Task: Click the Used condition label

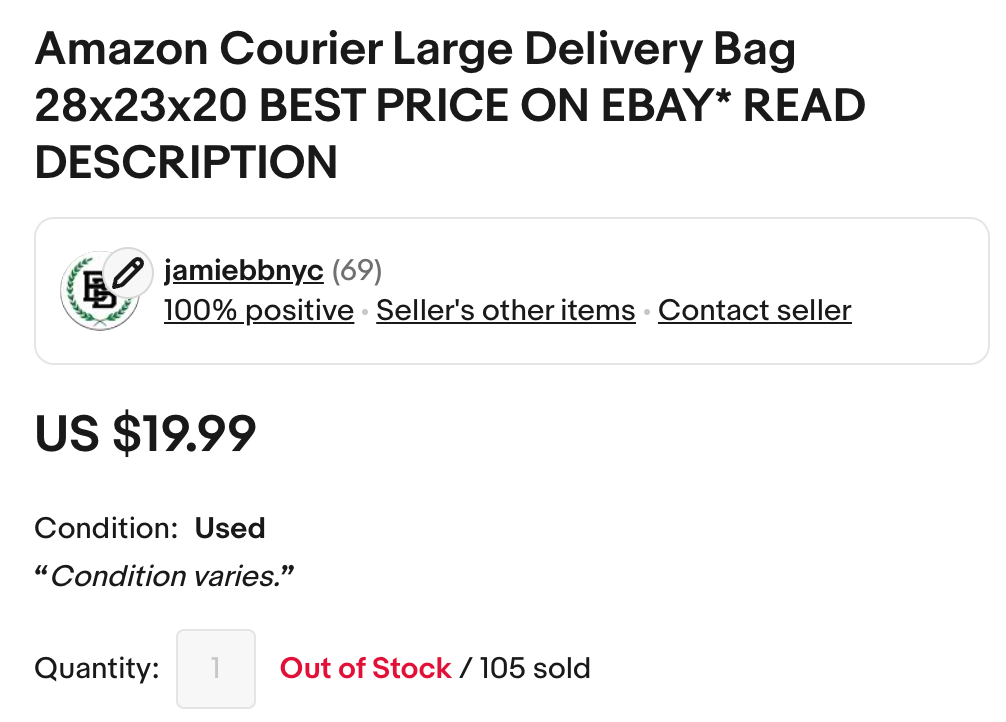Action: click(x=230, y=528)
